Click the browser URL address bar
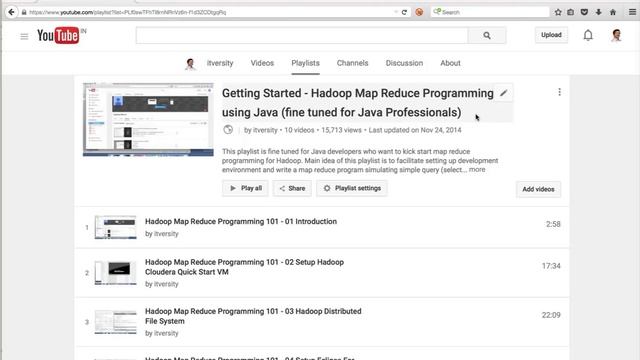This screenshot has height=360, width=640. pos(208,12)
